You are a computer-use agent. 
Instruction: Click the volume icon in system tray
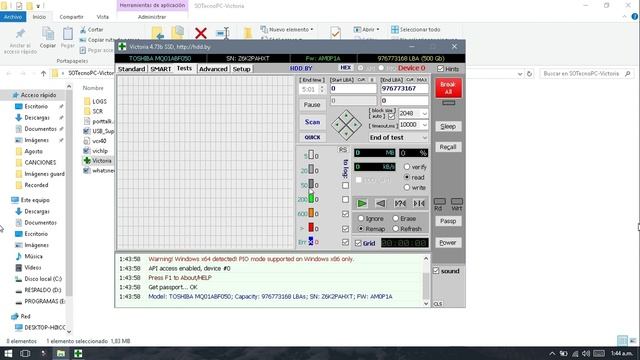coord(586,353)
